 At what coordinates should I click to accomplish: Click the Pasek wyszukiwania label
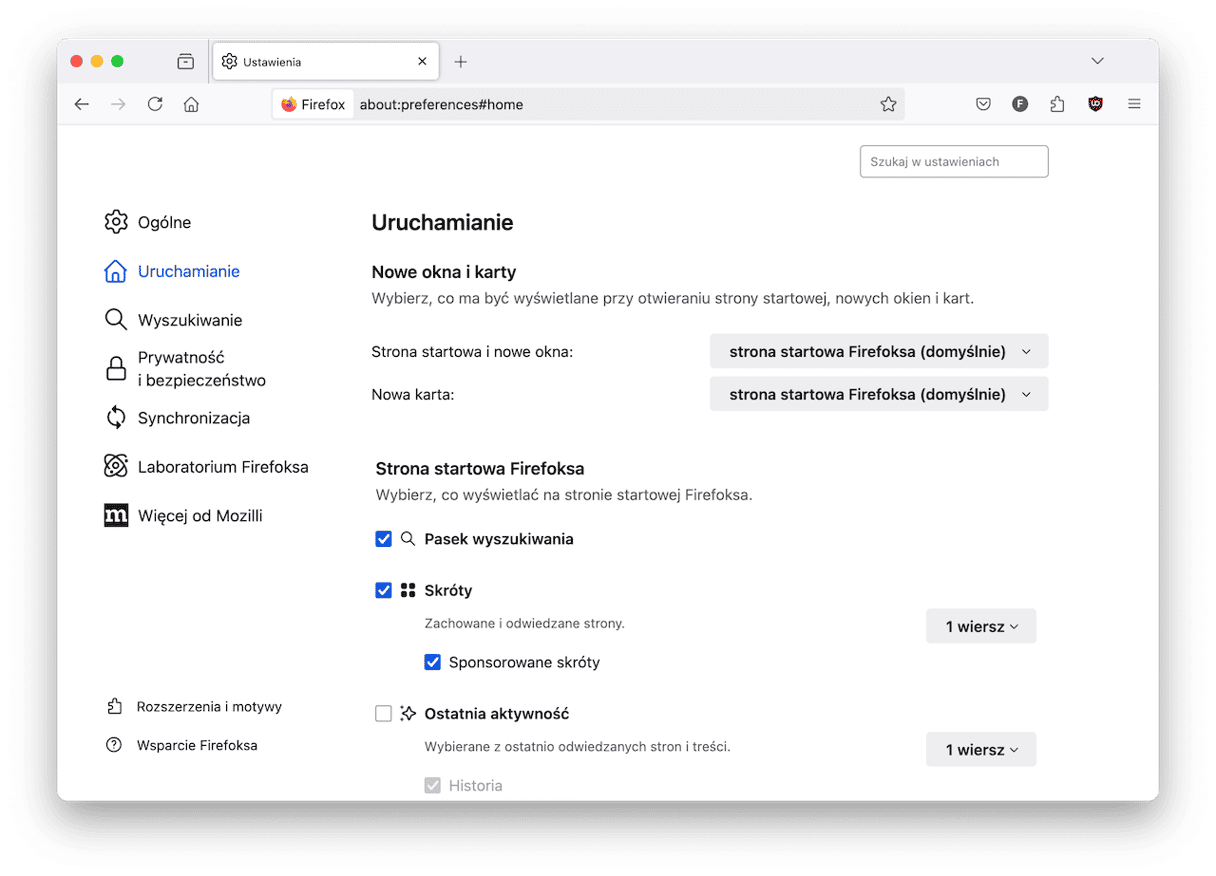tap(499, 539)
